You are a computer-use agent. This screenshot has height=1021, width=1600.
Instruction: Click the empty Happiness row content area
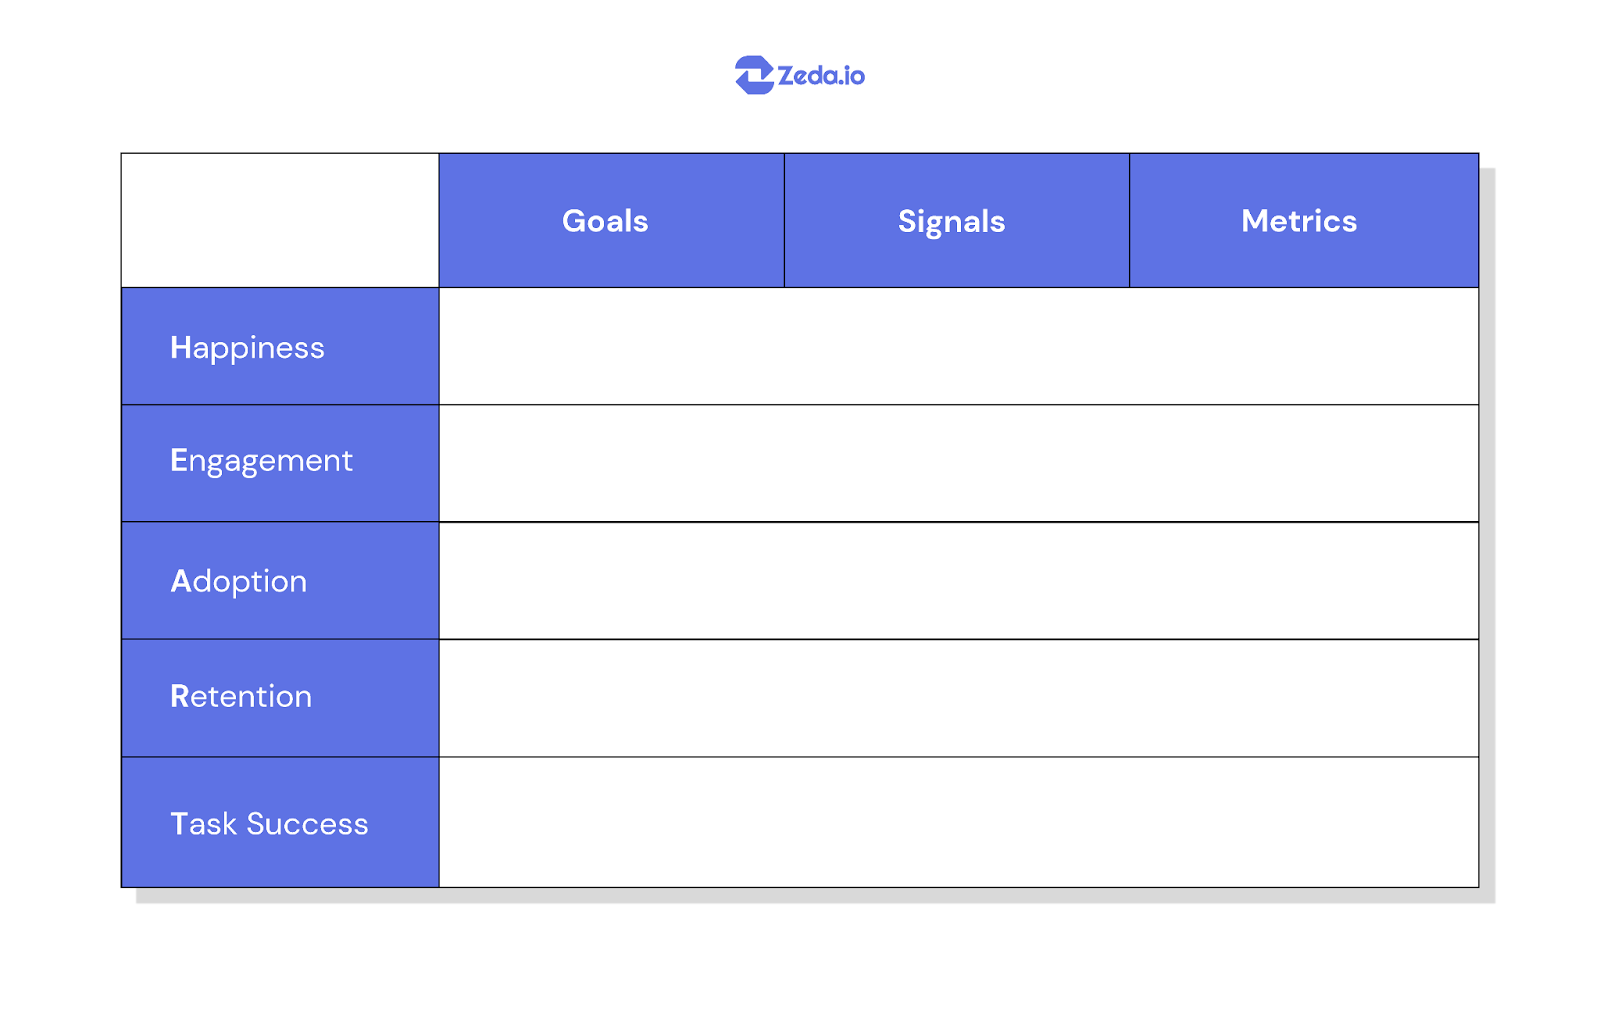(958, 347)
